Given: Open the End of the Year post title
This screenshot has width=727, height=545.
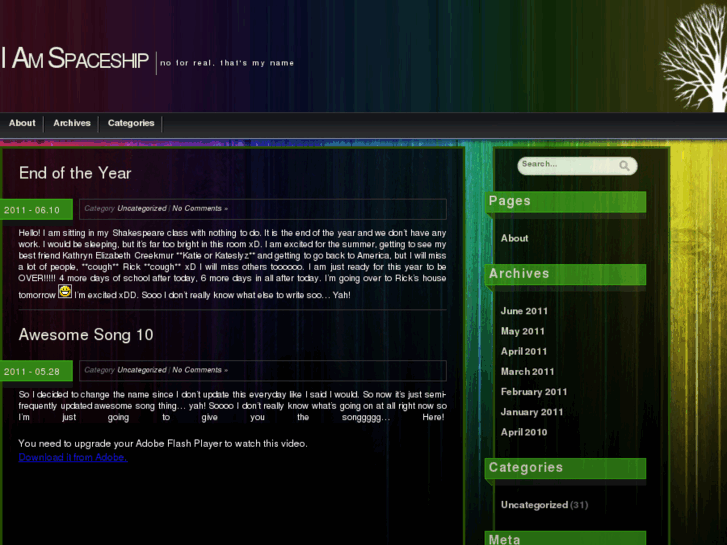Looking at the screenshot, I should click(x=75, y=173).
